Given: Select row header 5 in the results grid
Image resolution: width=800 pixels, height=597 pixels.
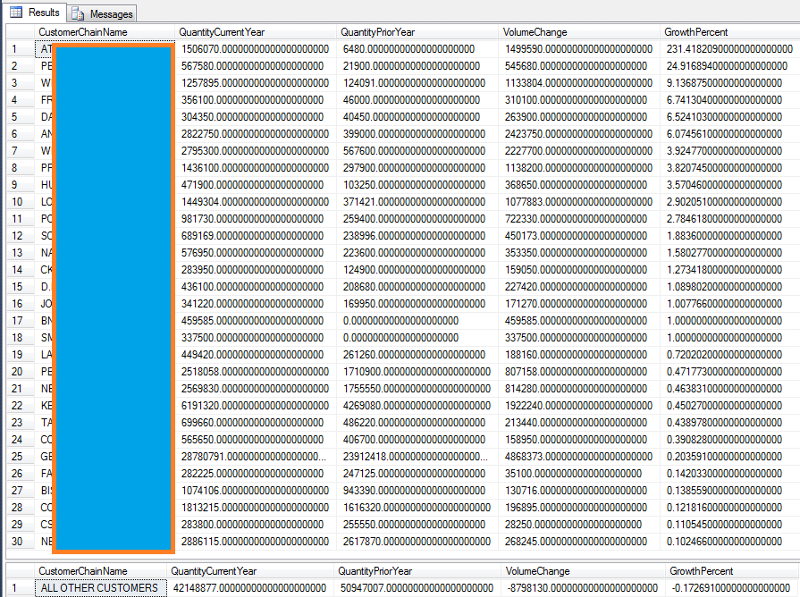Looking at the screenshot, I should (x=20, y=117).
